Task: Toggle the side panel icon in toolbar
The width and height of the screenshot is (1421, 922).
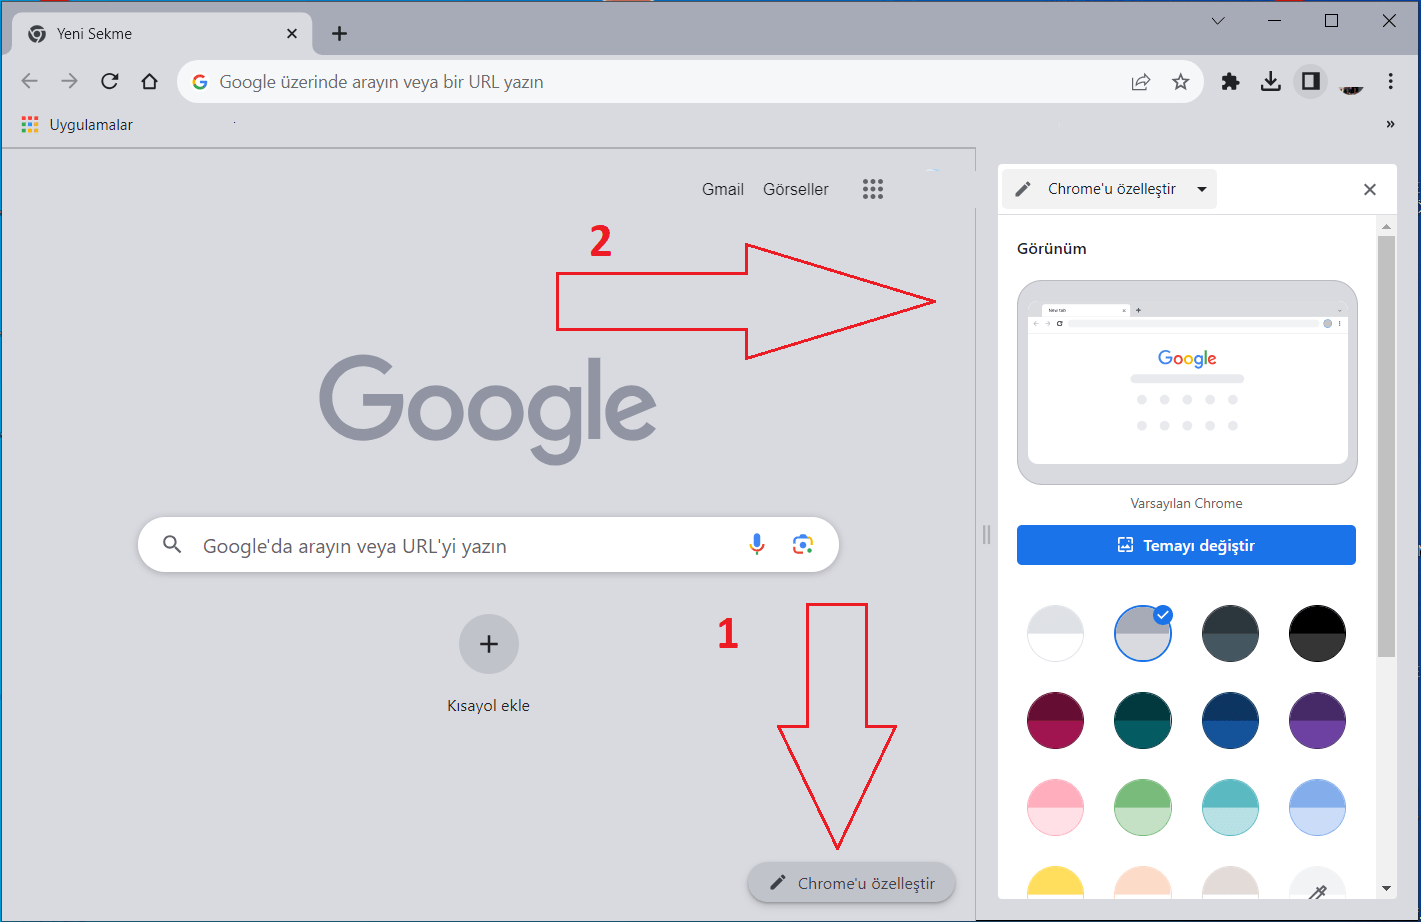Action: pyautogui.click(x=1310, y=81)
